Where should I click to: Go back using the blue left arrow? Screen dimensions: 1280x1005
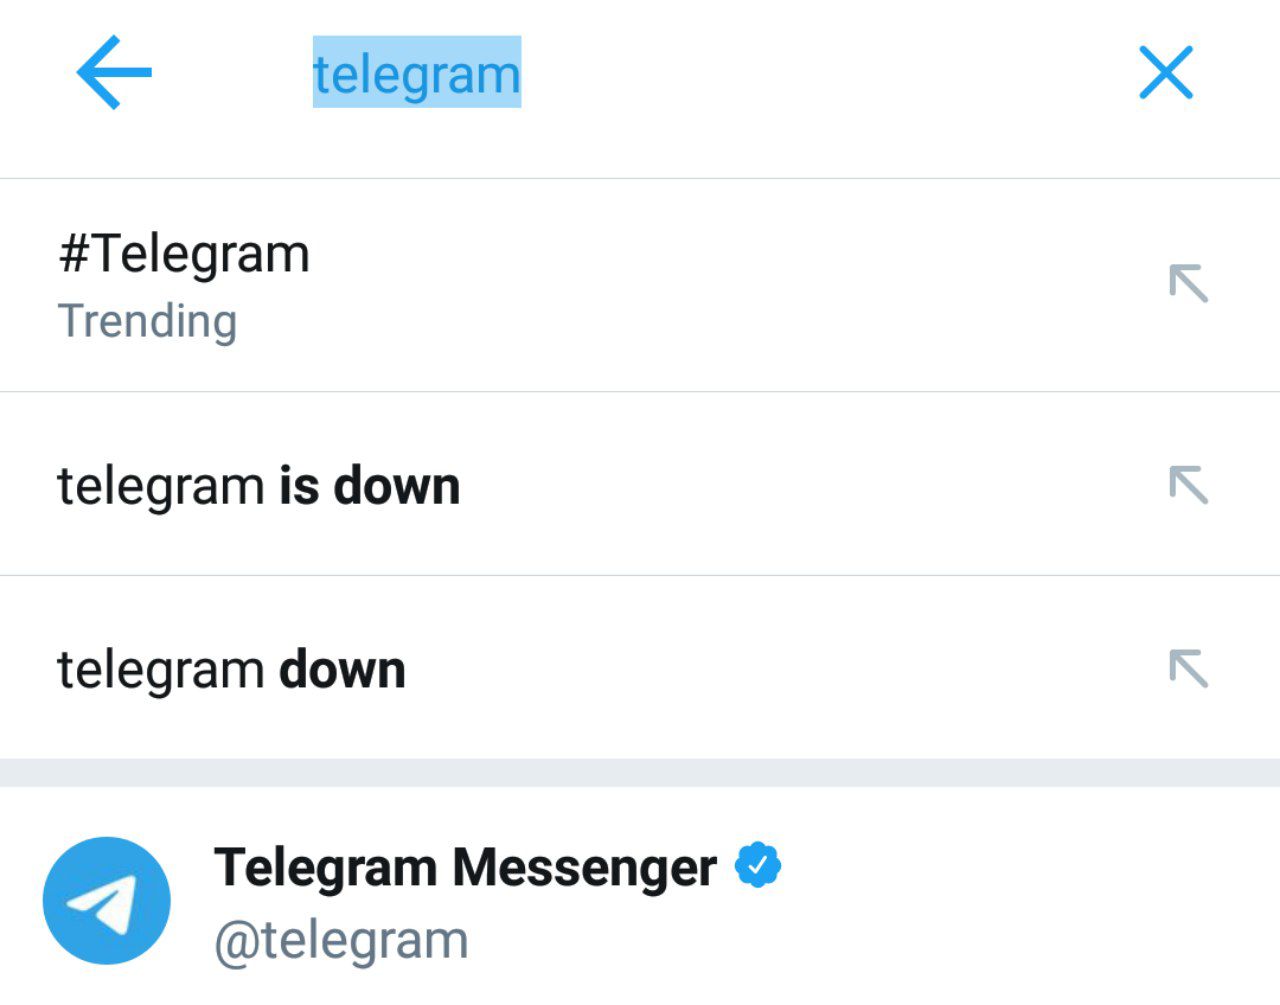click(x=114, y=72)
